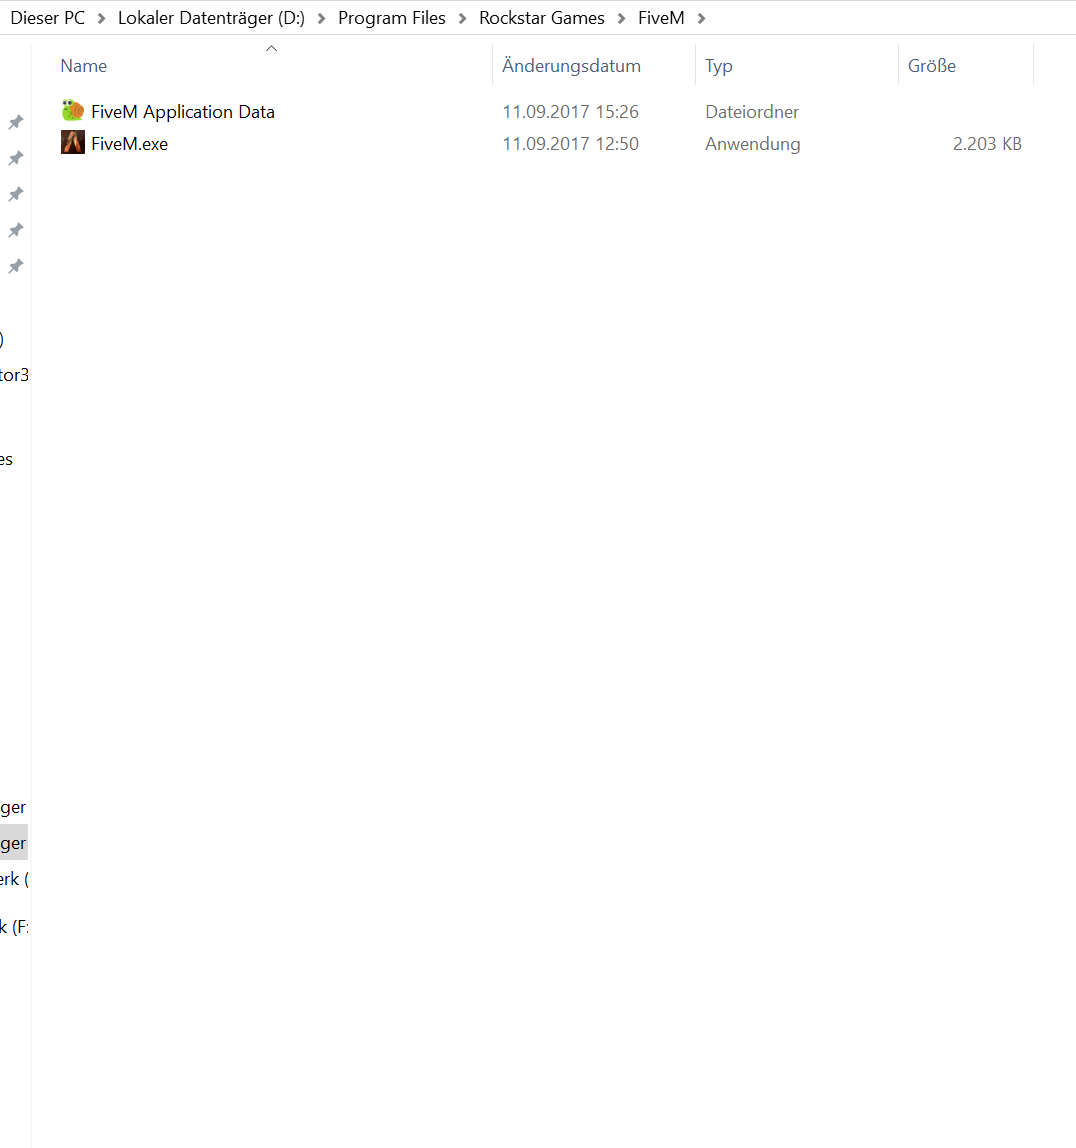
Task: Expand chevron after Rockstar Games
Action: tap(621, 18)
